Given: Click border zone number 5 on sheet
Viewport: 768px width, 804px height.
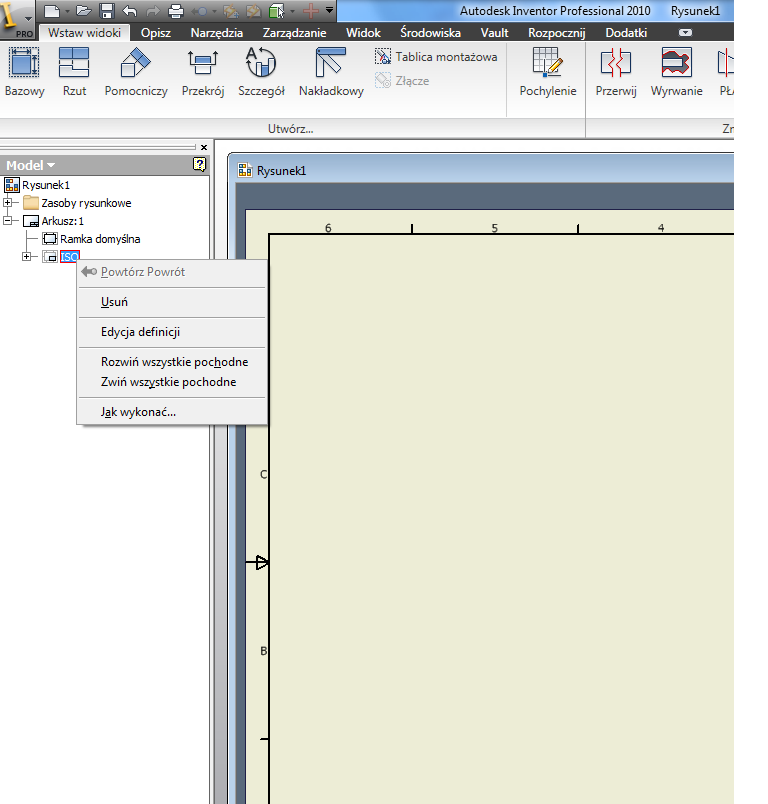Looking at the screenshot, I should (494, 228).
